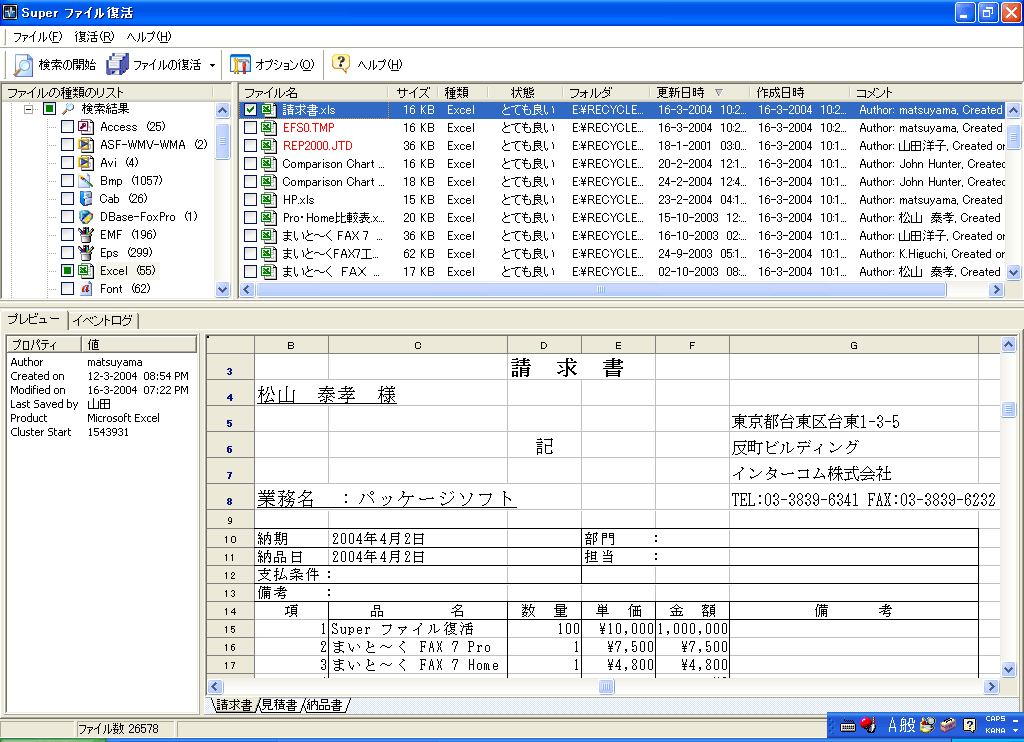Sort by the 種類 column header
Screen dimensions: 1024x742
pos(462,93)
